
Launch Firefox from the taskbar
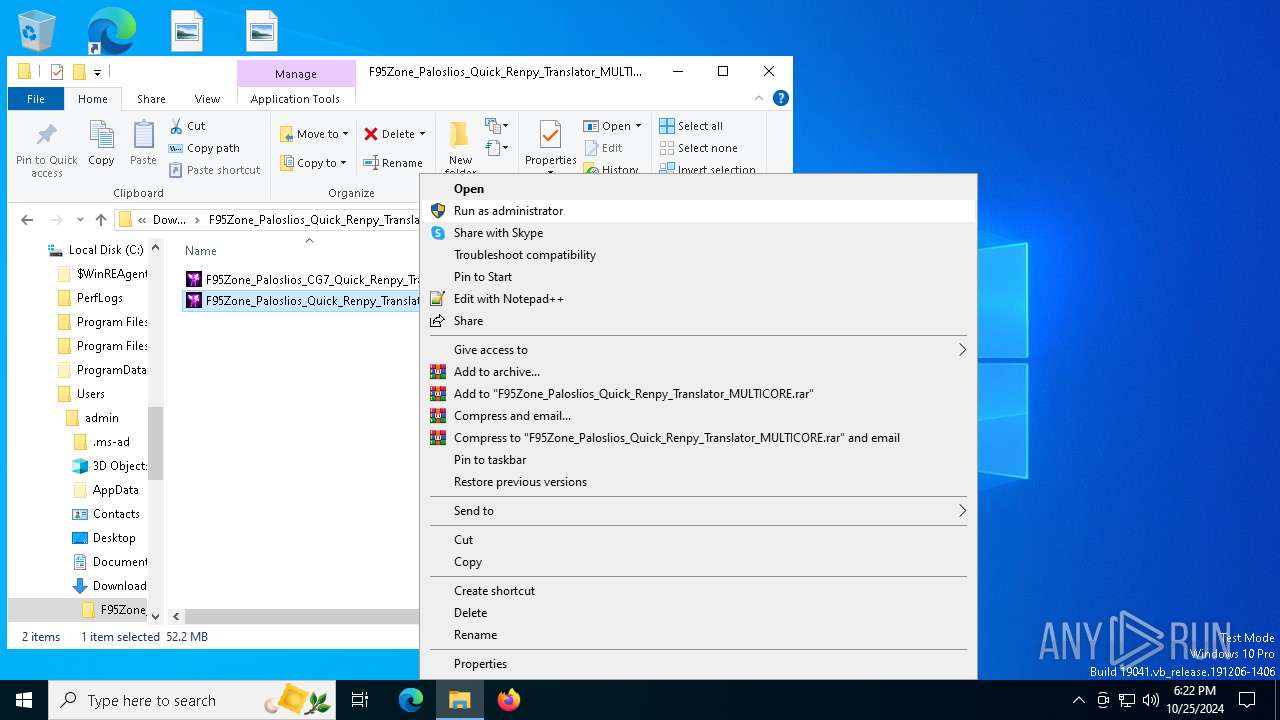(509, 700)
